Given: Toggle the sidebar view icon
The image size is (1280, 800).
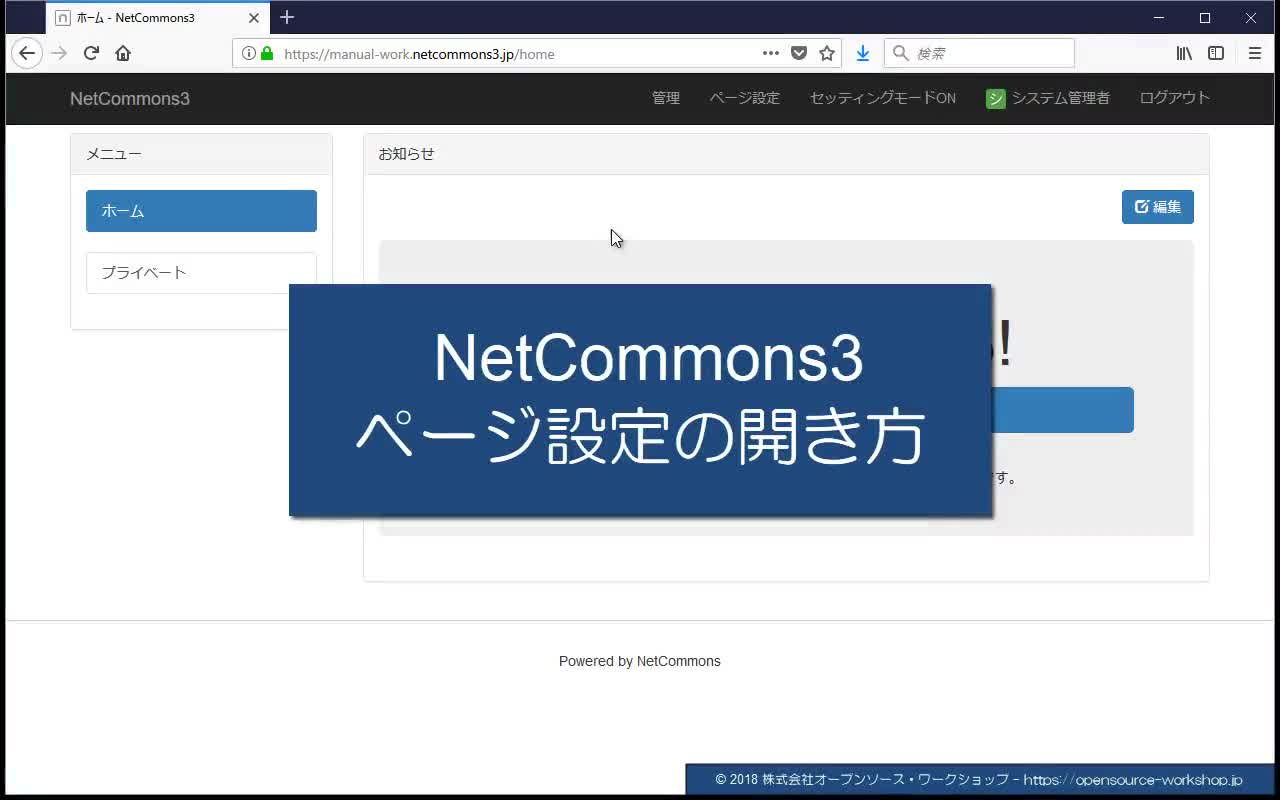Looking at the screenshot, I should (x=1216, y=53).
